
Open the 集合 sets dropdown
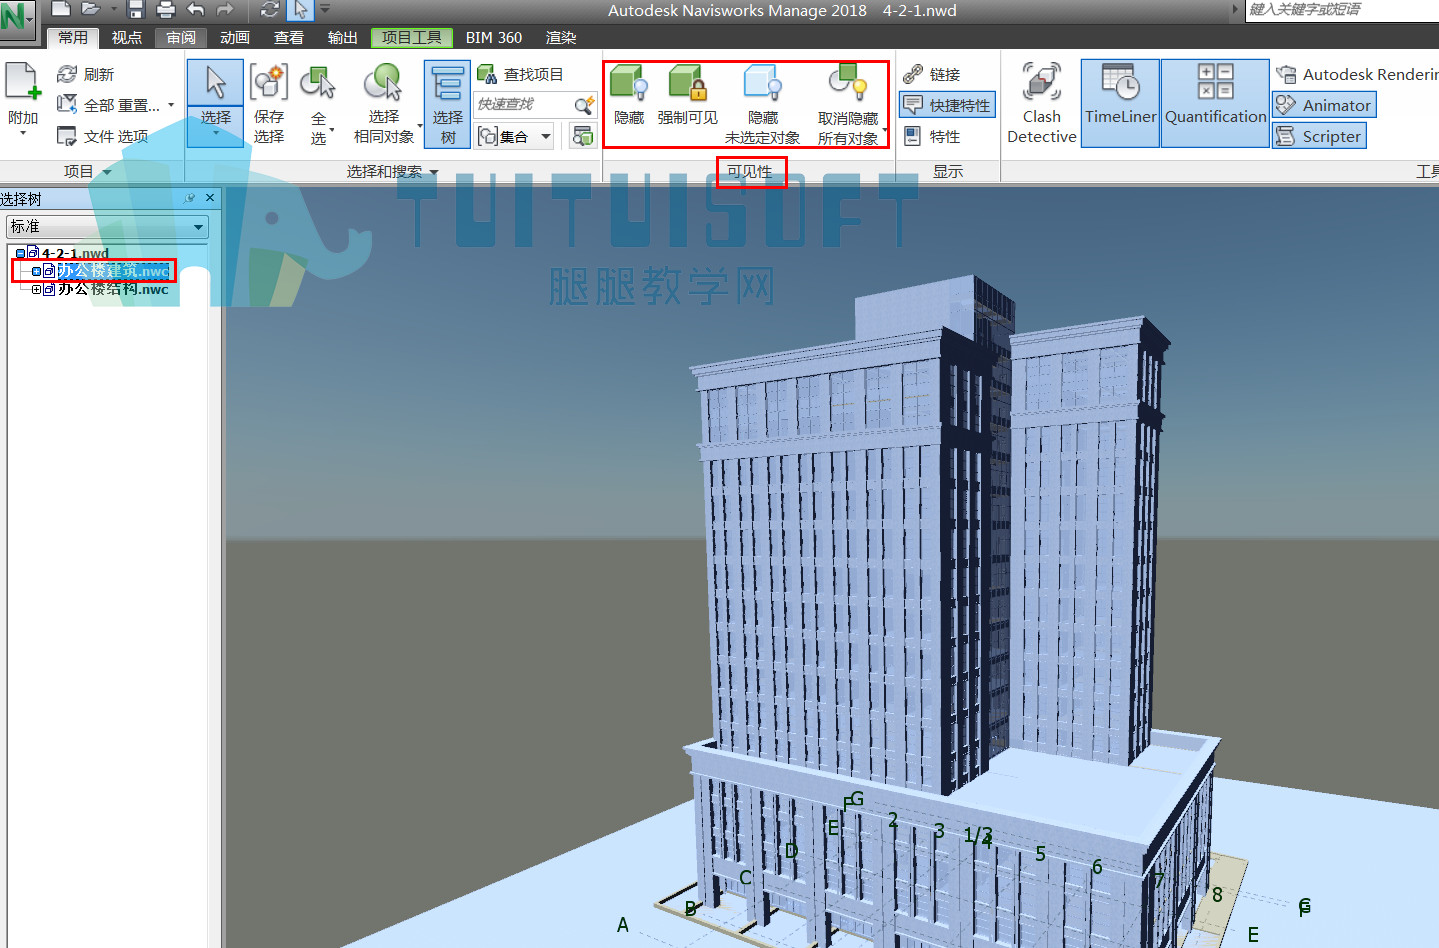[515, 136]
